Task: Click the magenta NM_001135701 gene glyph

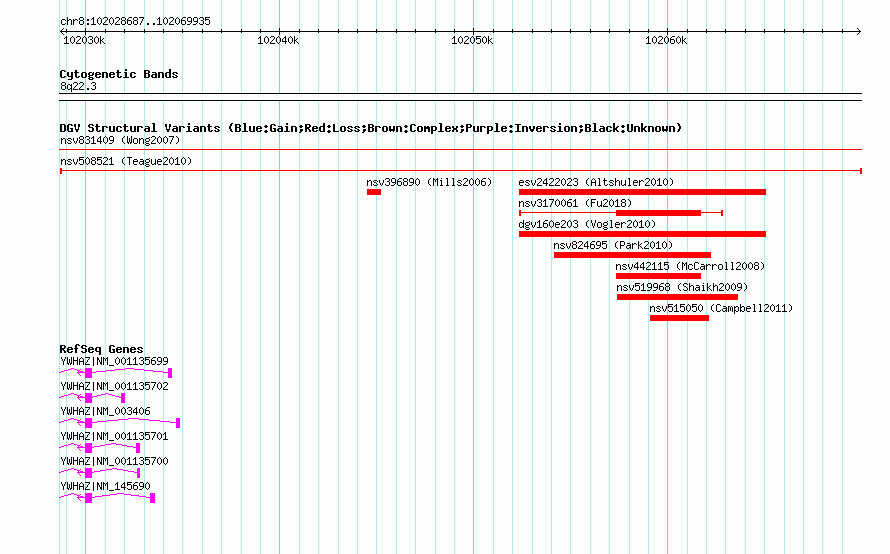Action: click(x=99, y=448)
